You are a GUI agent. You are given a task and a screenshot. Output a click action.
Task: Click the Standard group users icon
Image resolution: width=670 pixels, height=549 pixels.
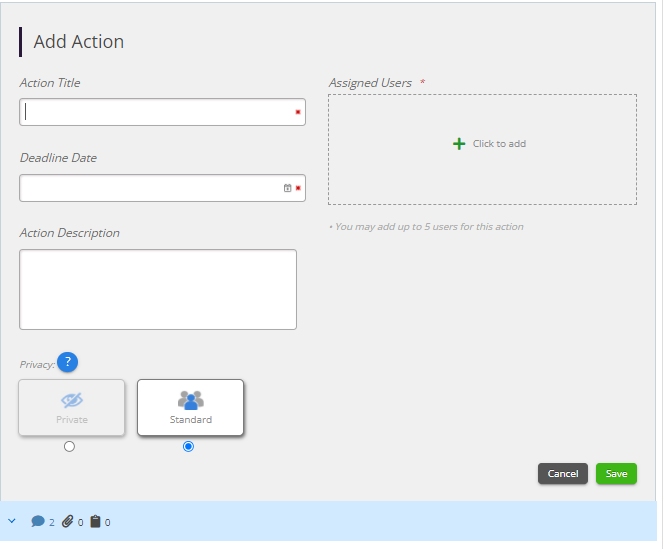[190, 399]
